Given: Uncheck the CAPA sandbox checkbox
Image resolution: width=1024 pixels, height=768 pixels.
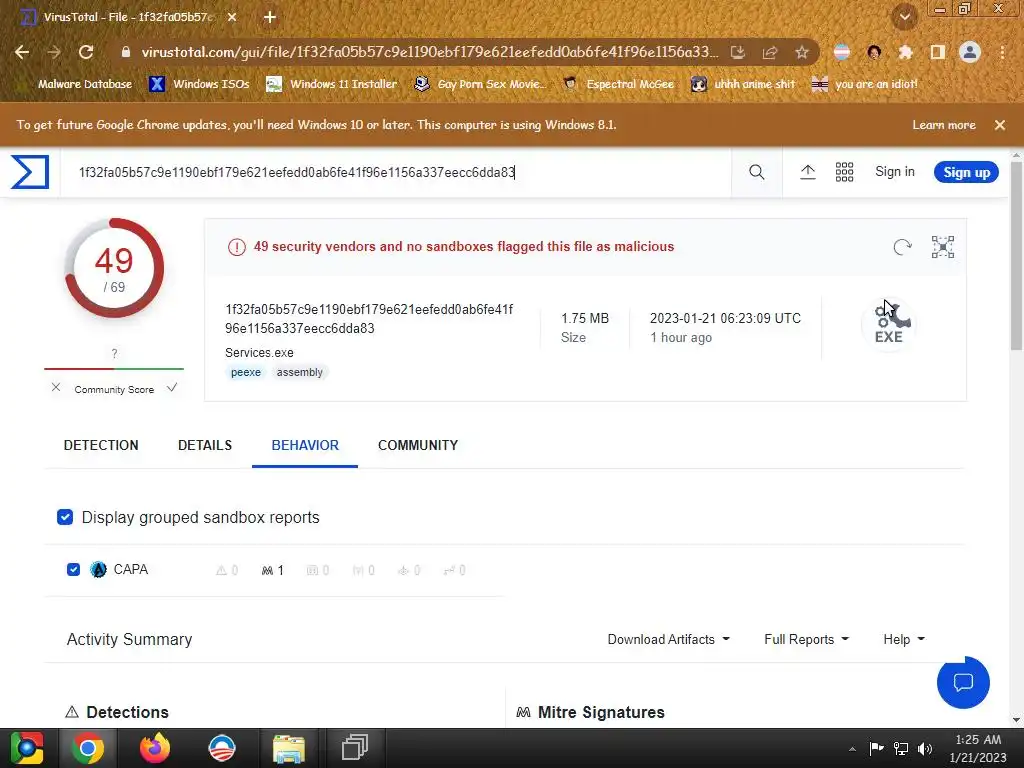Looking at the screenshot, I should point(73,569).
